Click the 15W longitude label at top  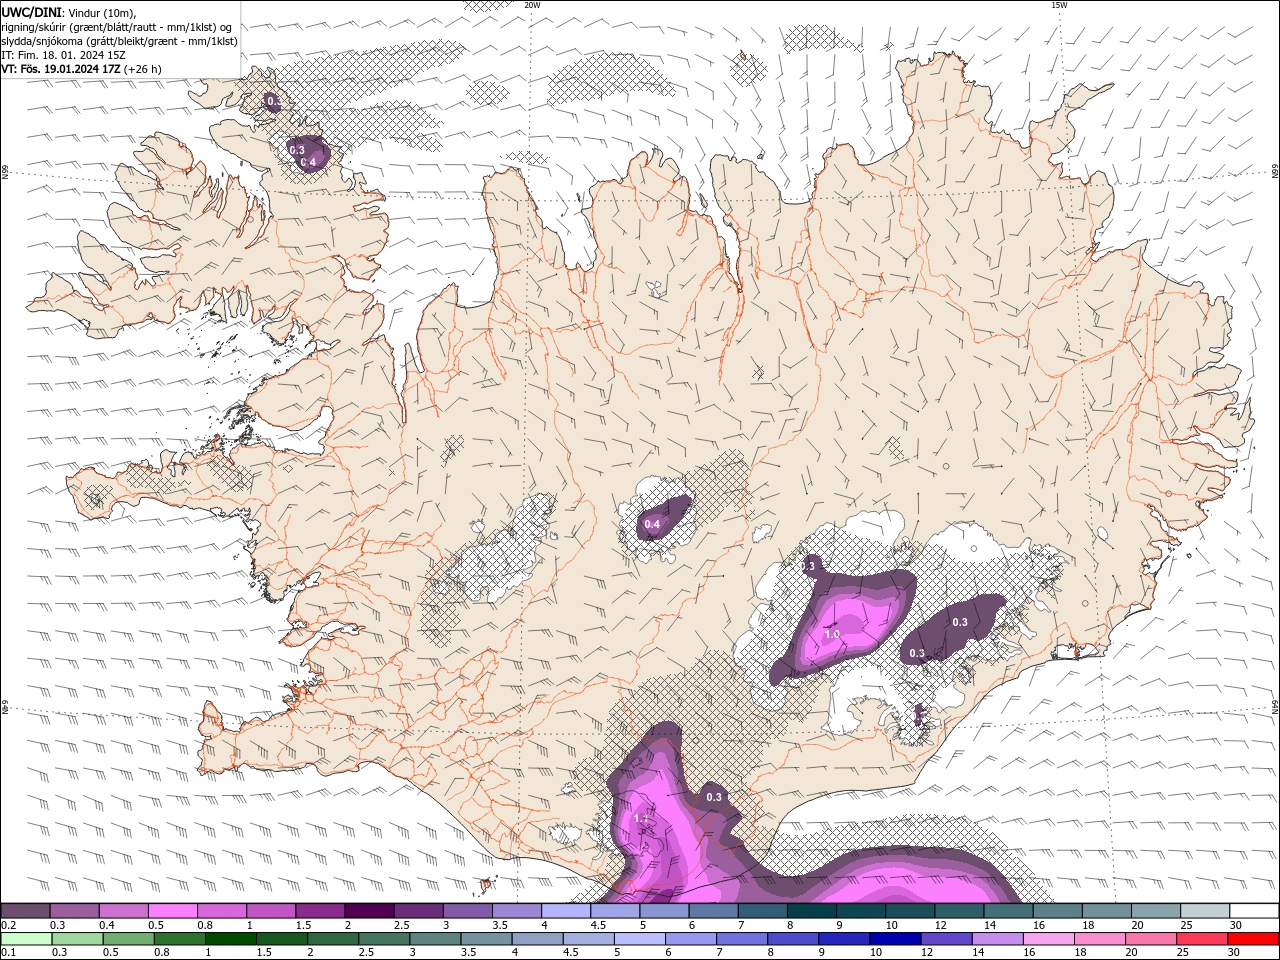click(x=1059, y=5)
